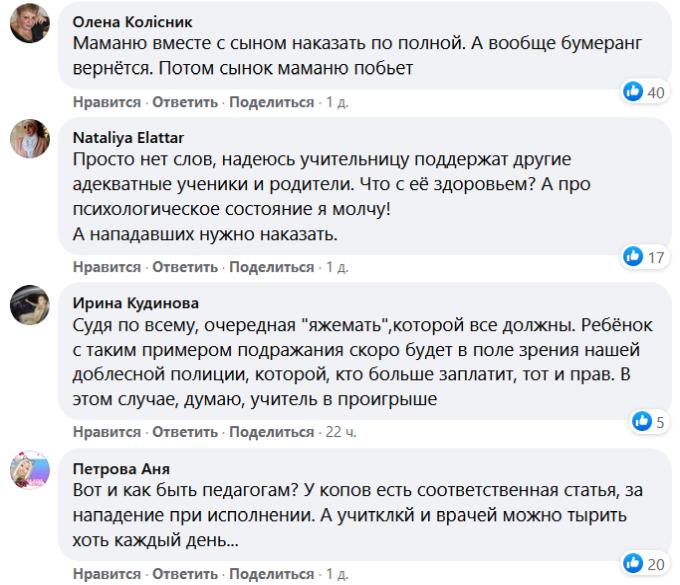Open Олена Колісник profile avatar
Screen dimensions: 680x585
(x=29, y=23)
